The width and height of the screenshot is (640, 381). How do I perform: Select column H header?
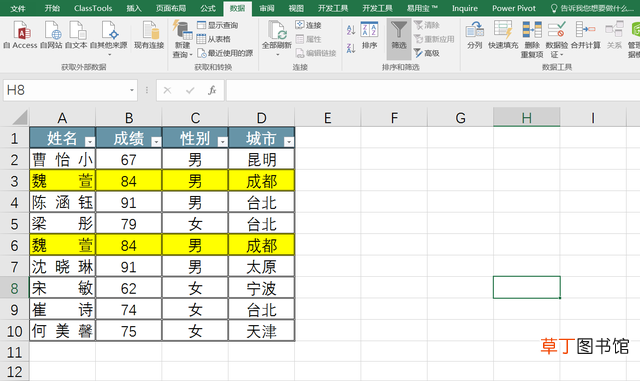527,118
